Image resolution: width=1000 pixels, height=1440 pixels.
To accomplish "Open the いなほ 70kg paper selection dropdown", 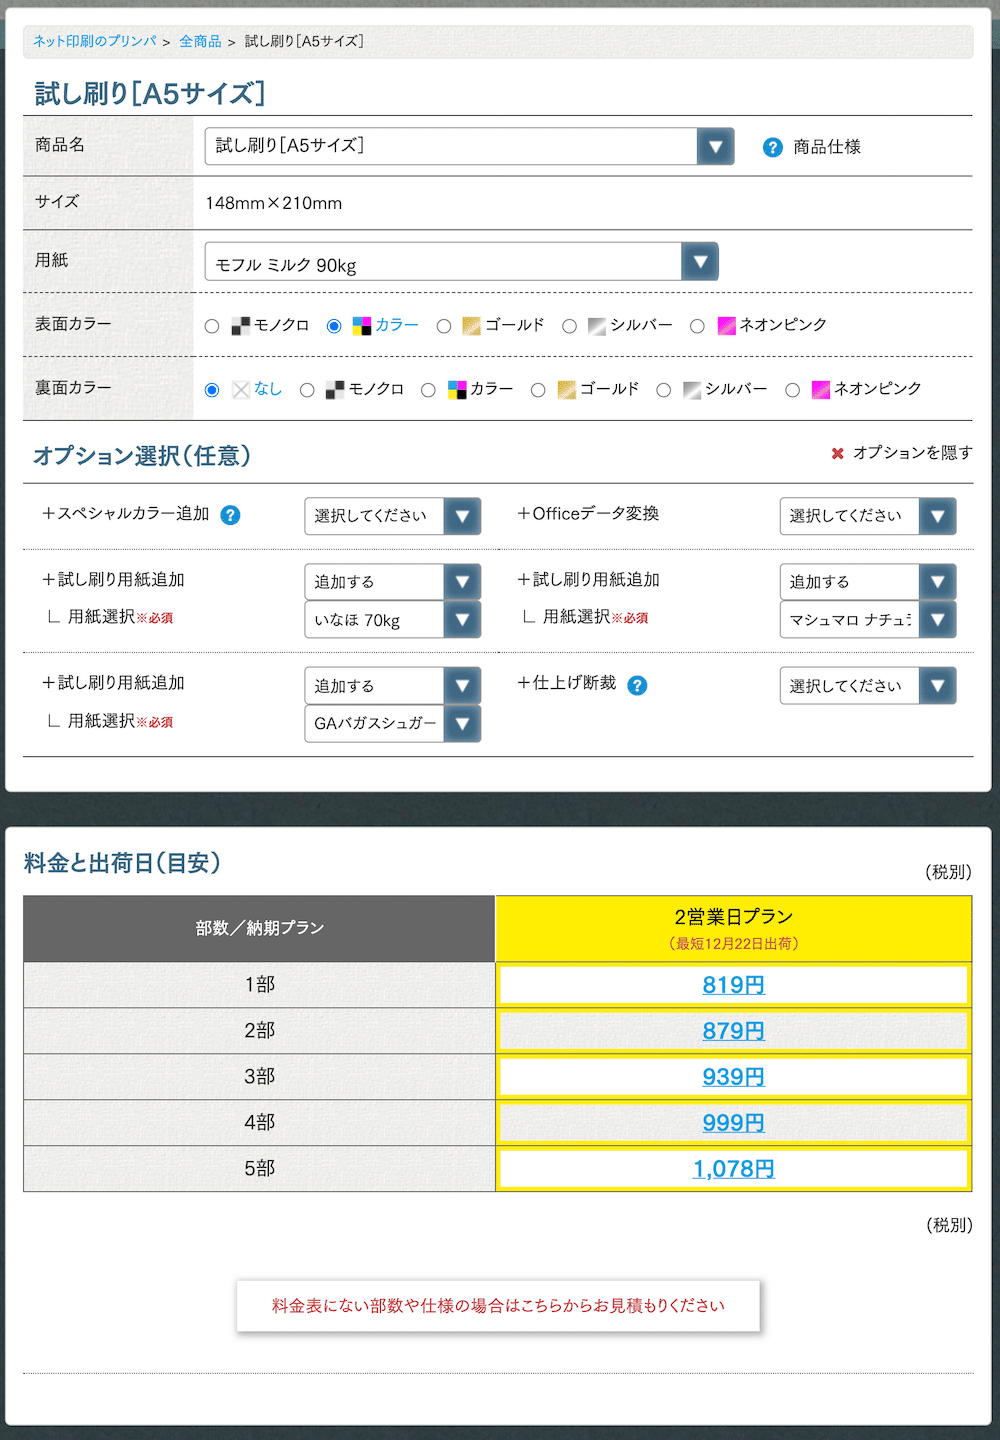I will click(392, 620).
